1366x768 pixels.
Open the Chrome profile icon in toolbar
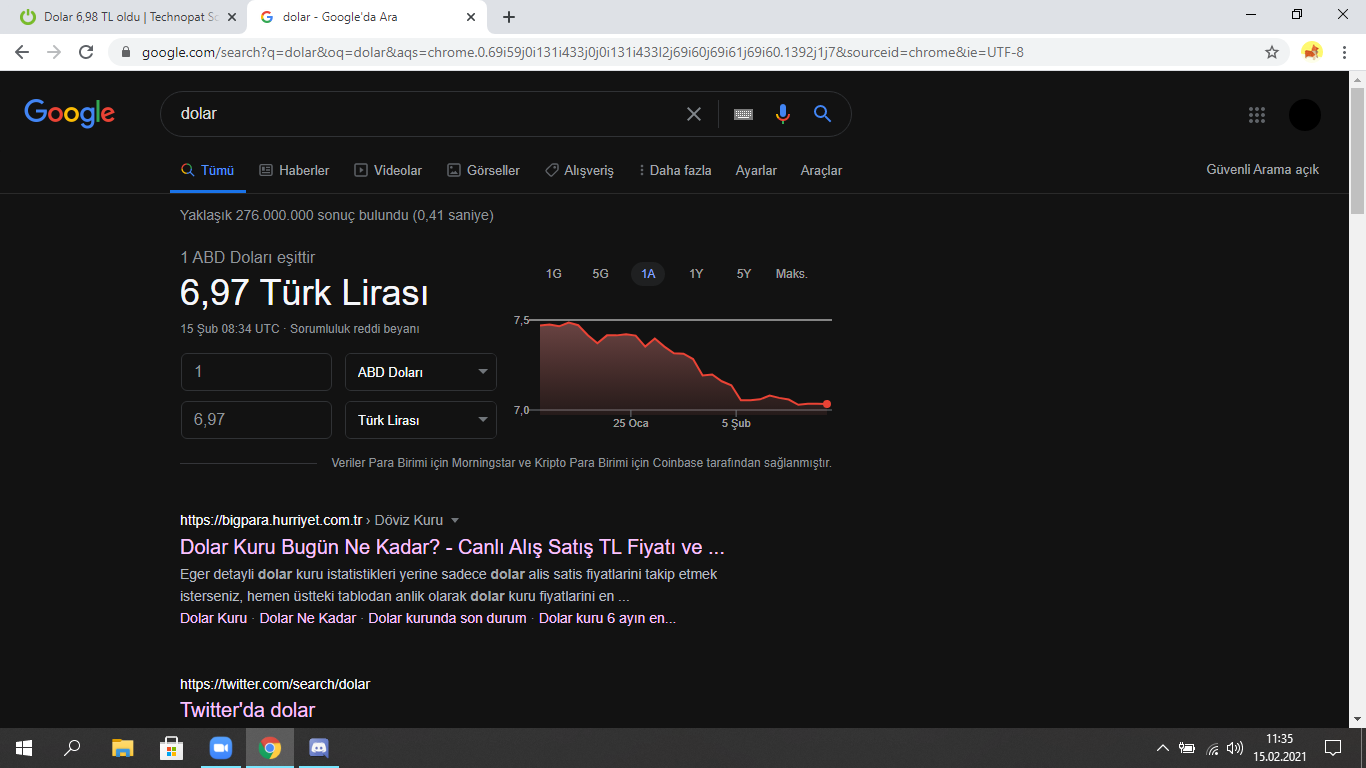(1312, 52)
